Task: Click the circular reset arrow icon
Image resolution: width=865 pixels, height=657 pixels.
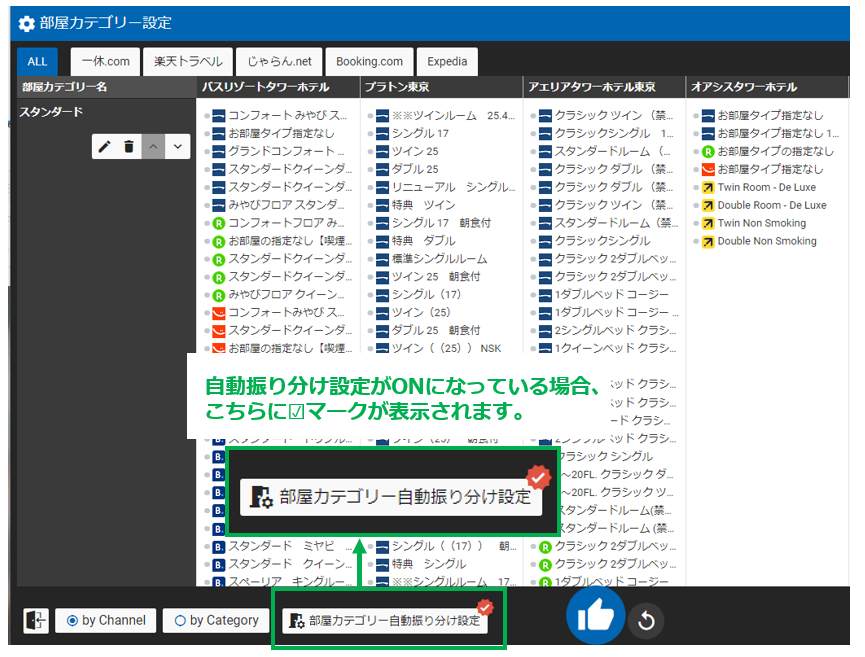Action: coord(646,621)
